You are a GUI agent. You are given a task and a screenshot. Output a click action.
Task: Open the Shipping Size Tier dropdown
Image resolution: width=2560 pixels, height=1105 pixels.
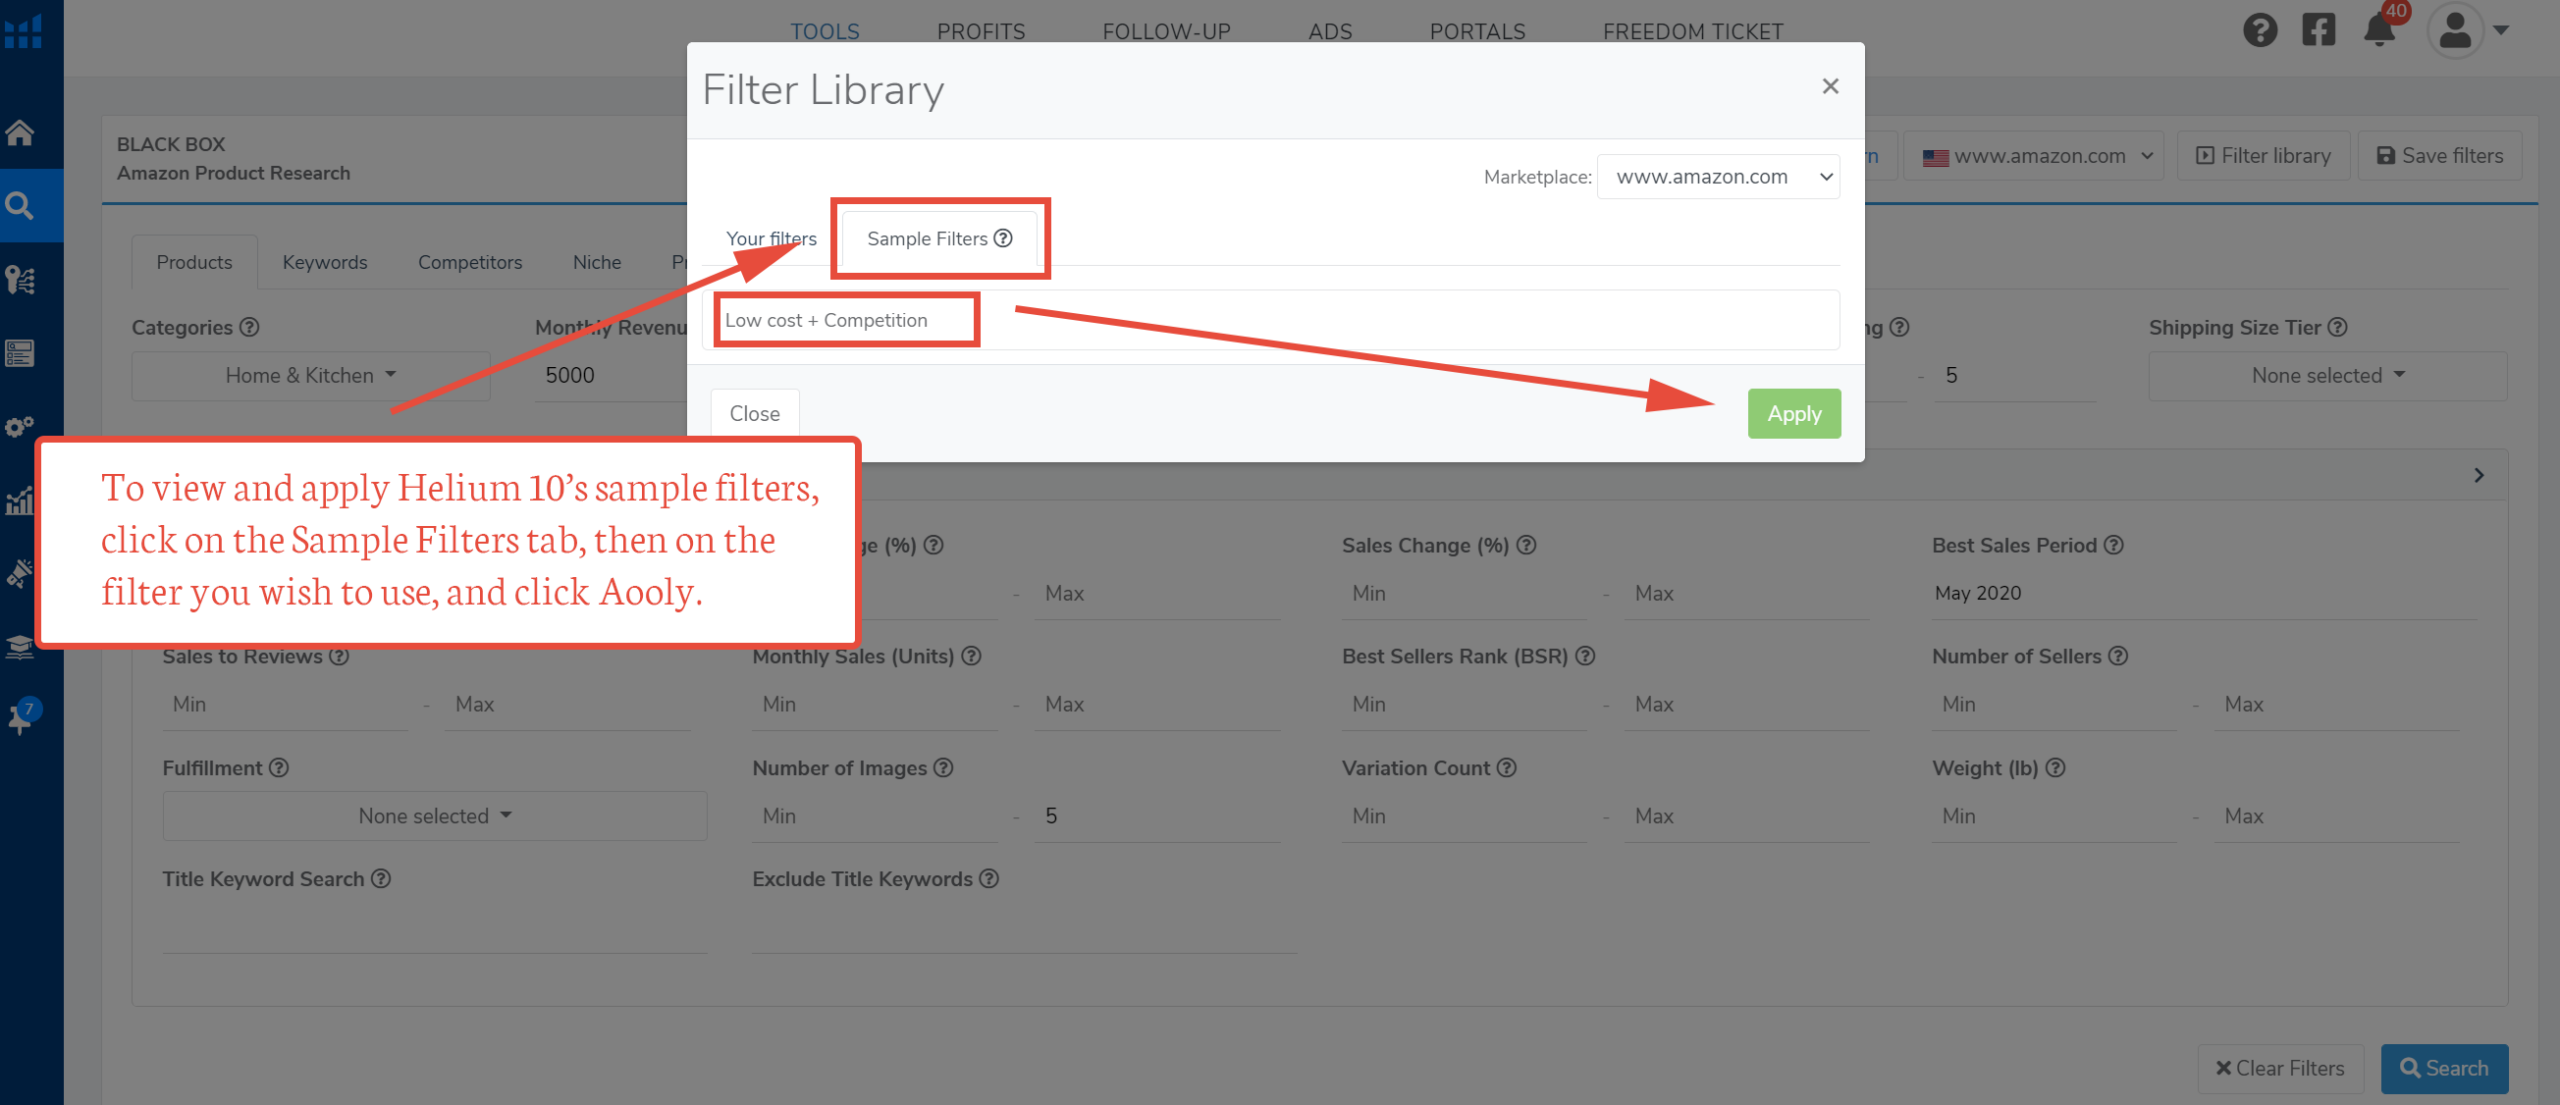[2327, 375]
